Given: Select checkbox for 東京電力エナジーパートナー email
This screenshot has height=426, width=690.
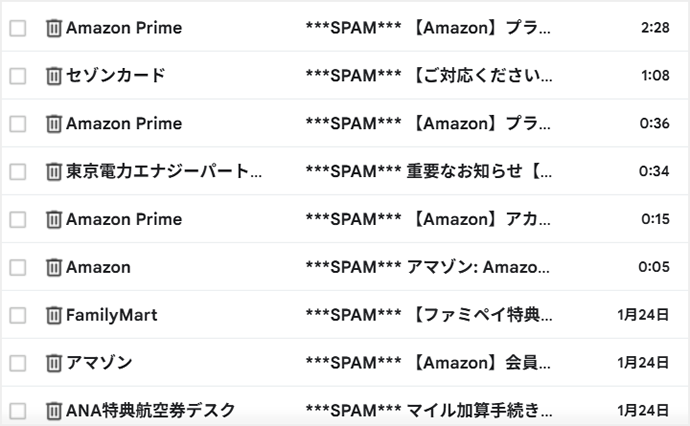Looking at the screenshot, I should [18, 172].
